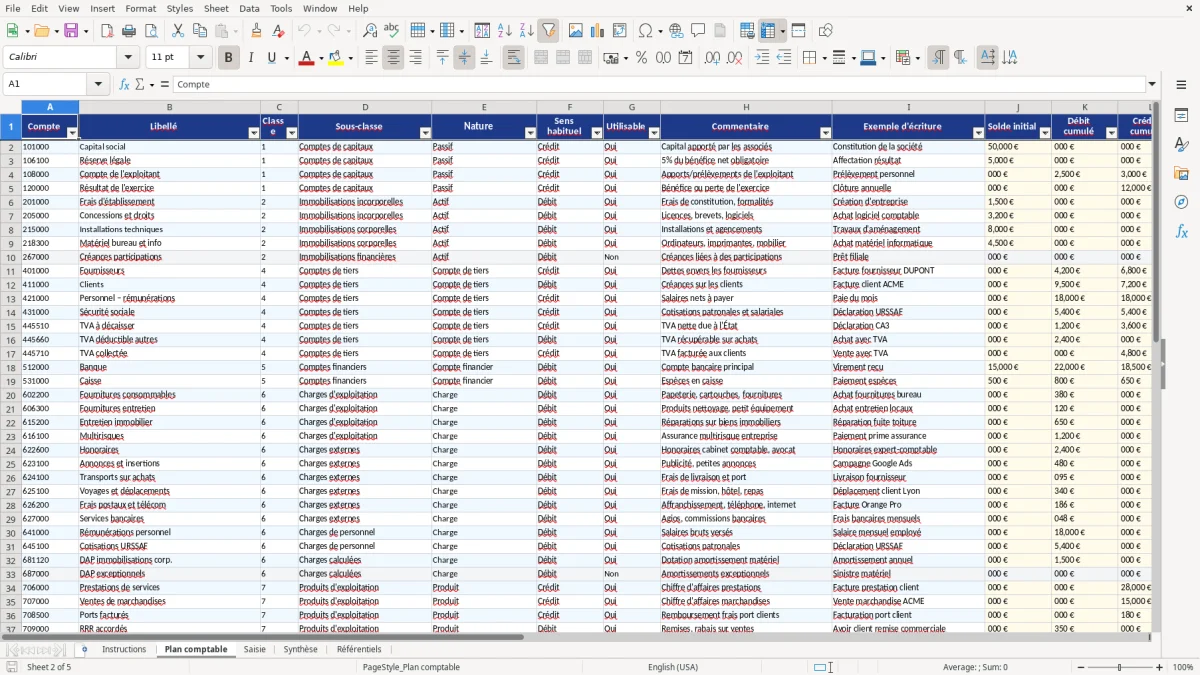The height and width of the screenshot is (675, 1200).
Task: Toggle Underline formatting
Action: [x=272, y=58]
